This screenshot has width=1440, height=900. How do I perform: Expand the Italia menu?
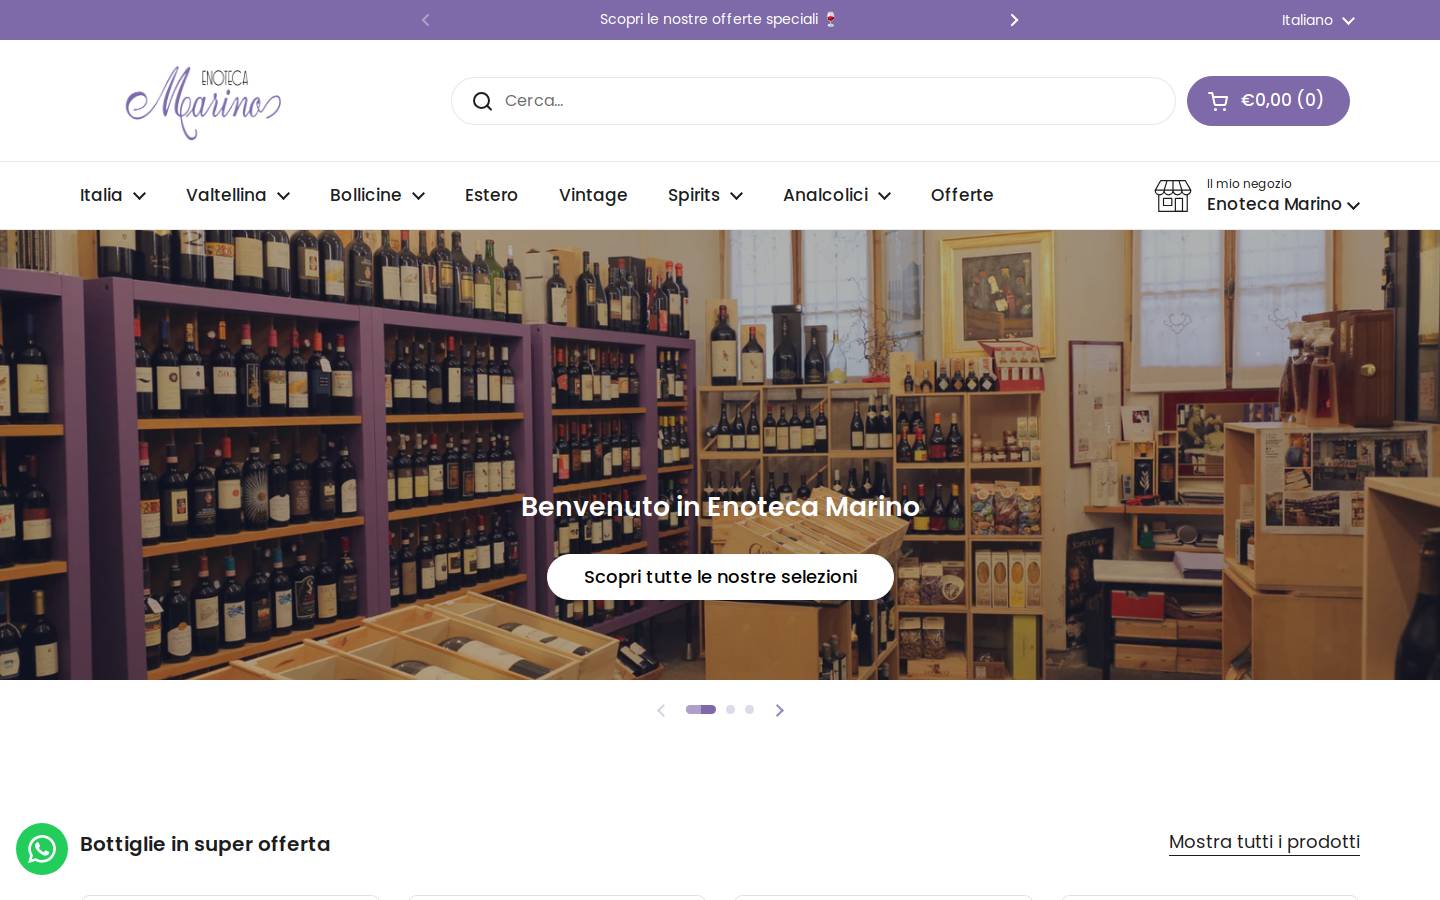(x=113, y=195)
